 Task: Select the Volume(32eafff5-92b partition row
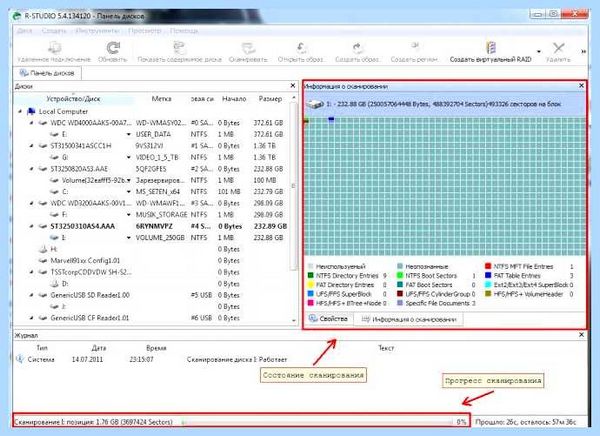(x=151, y=180)
